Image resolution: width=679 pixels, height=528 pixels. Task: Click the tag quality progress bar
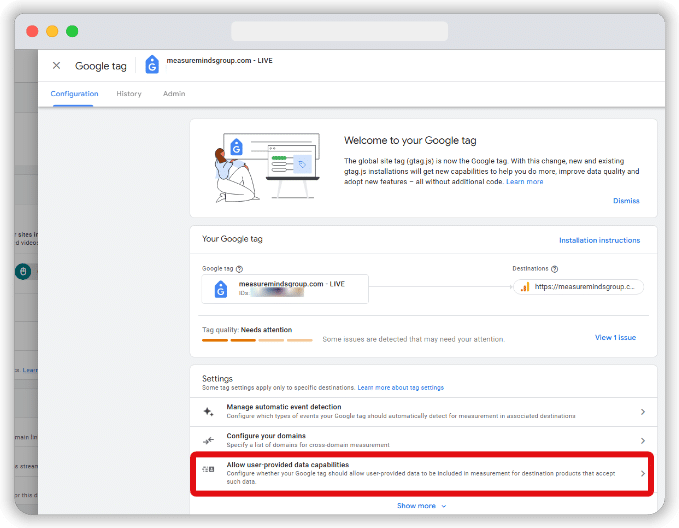click(x=257, y=340)
